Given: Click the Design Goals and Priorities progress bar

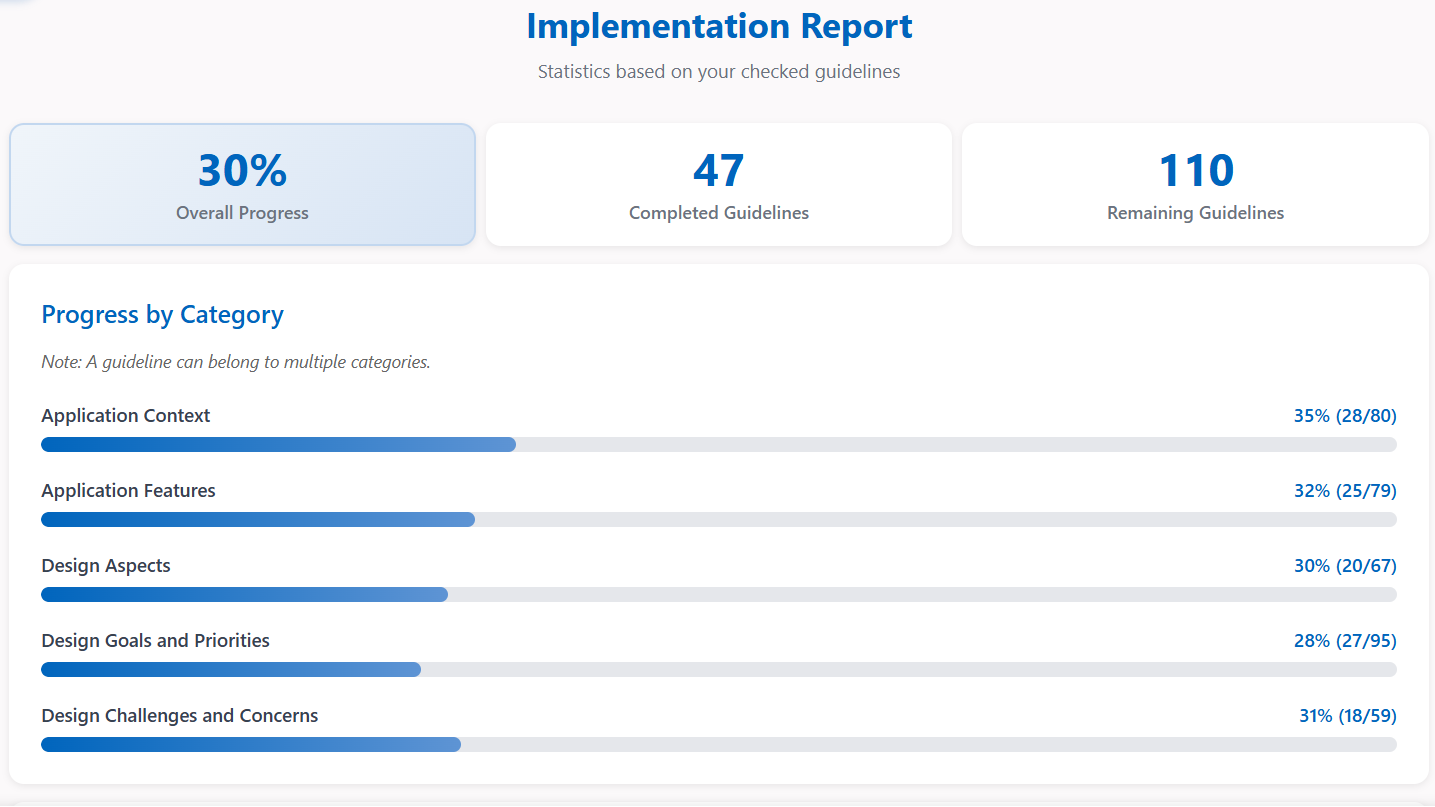Looking at the screenshot, I should tap(719, 670).
